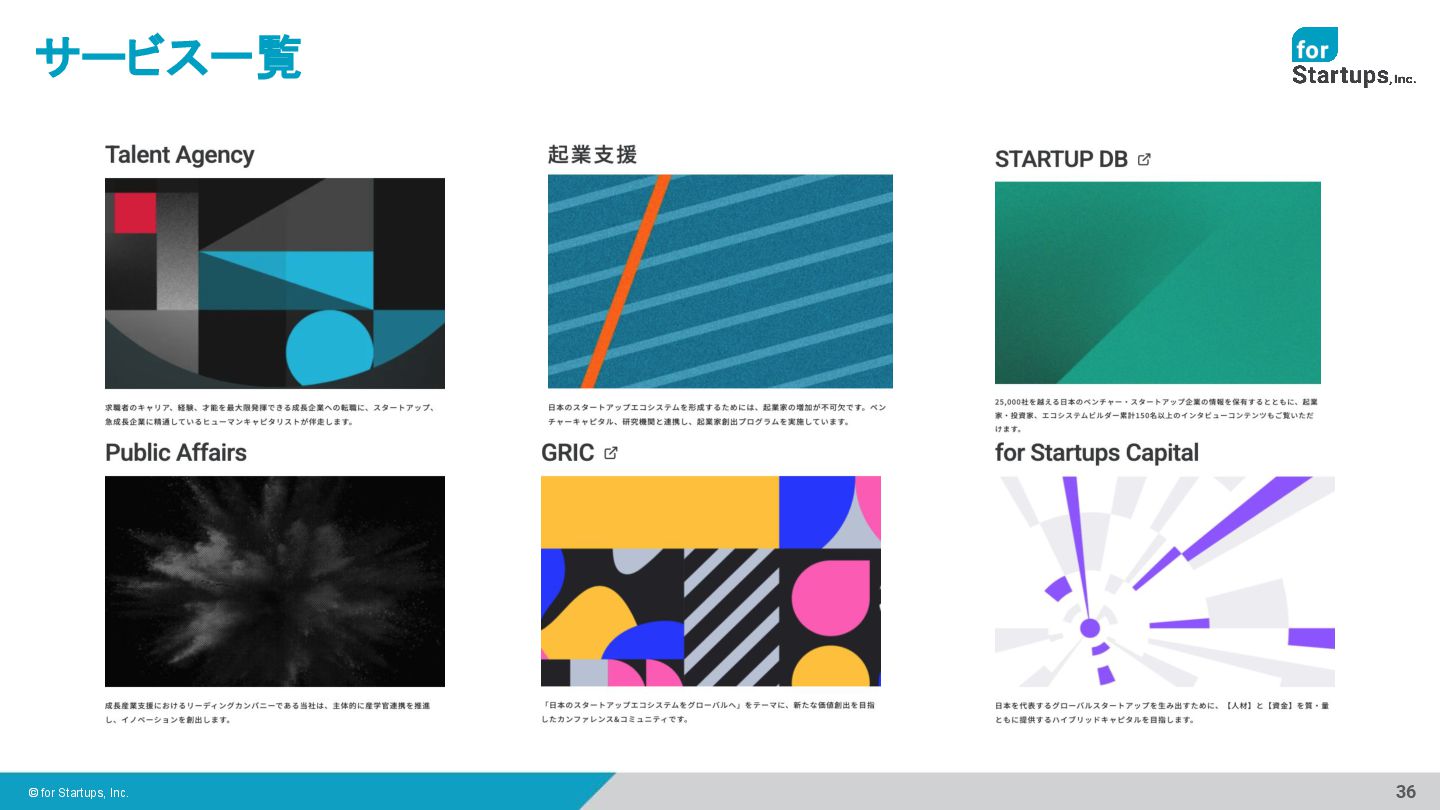
Task: Click the external link icon beside GRIC
Action: point(611,453)
